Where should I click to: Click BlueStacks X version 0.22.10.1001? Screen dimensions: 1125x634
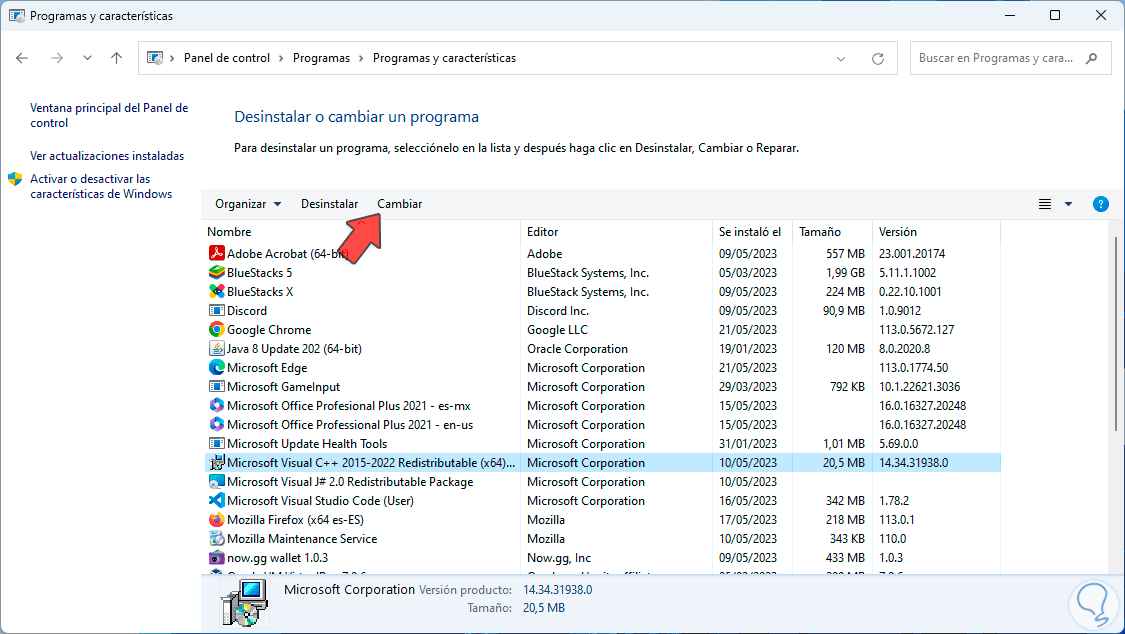[x=910, y=291]
